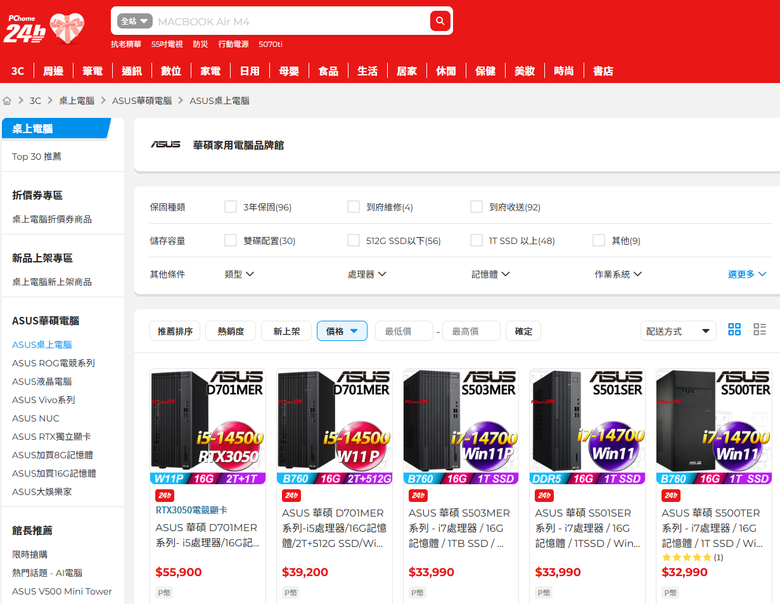Open the 價格 sort dropdown
Viewport: 780px width, 604px height.
coord(342,331)
